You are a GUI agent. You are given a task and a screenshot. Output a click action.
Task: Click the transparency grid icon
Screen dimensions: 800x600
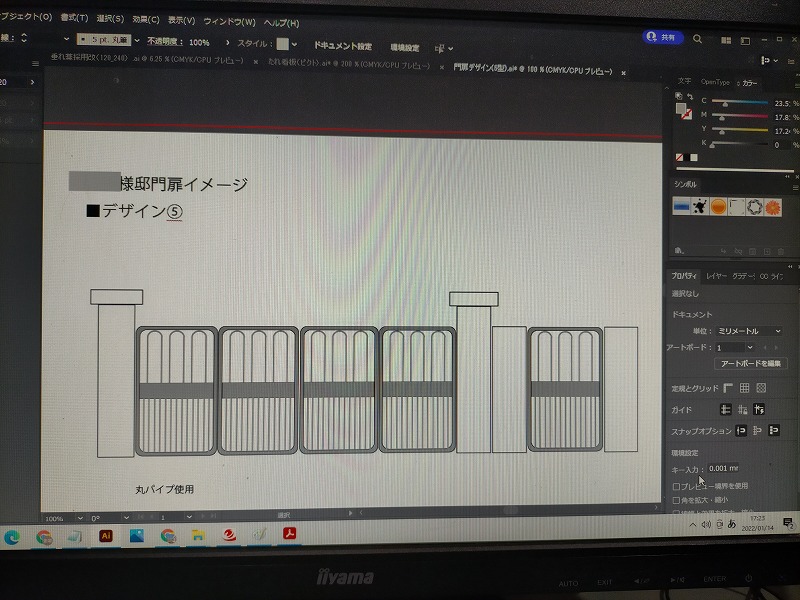coord(761,388)
